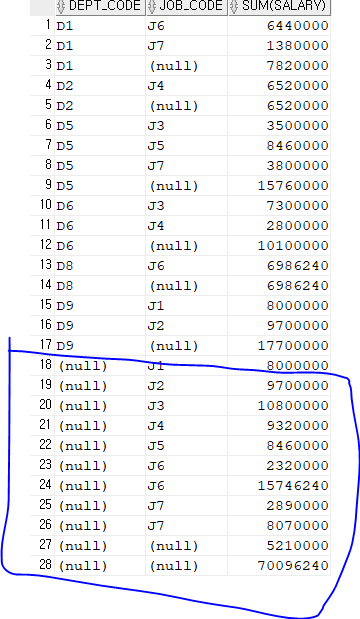Select salary cell 7300000
The height and width of the screenshot is (619, 360).
[x=298, y=206]
